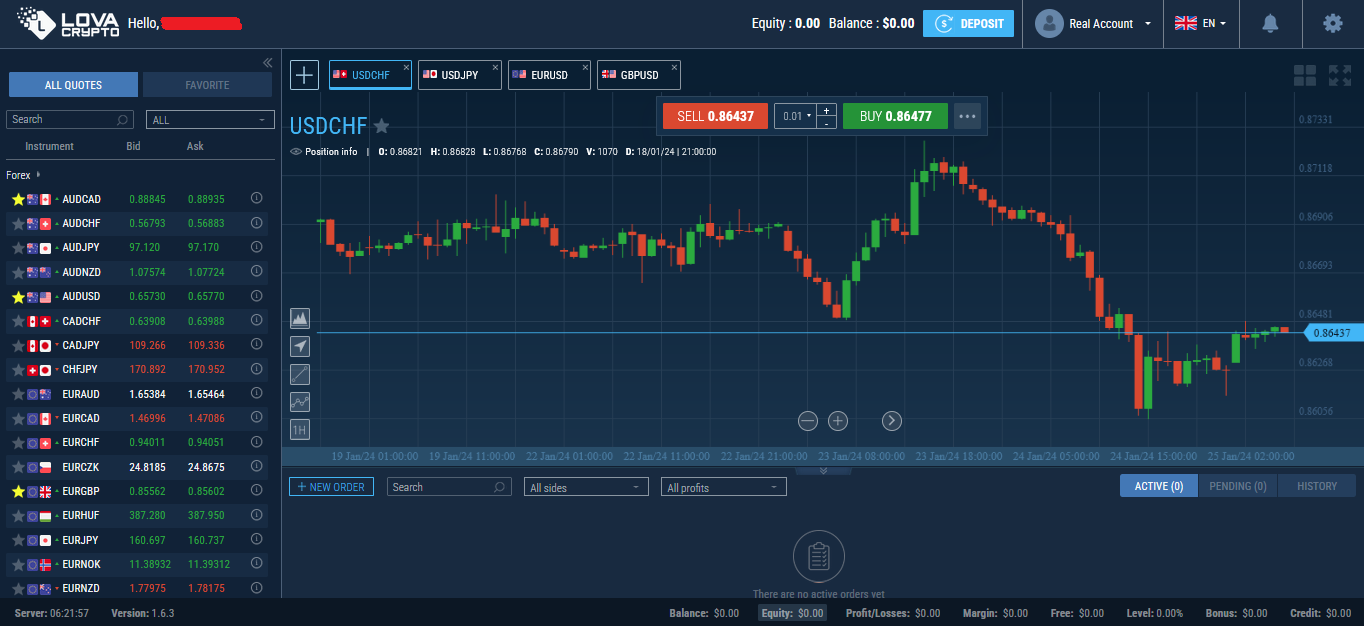Click the Lova Crypto logo

point(68,22)
